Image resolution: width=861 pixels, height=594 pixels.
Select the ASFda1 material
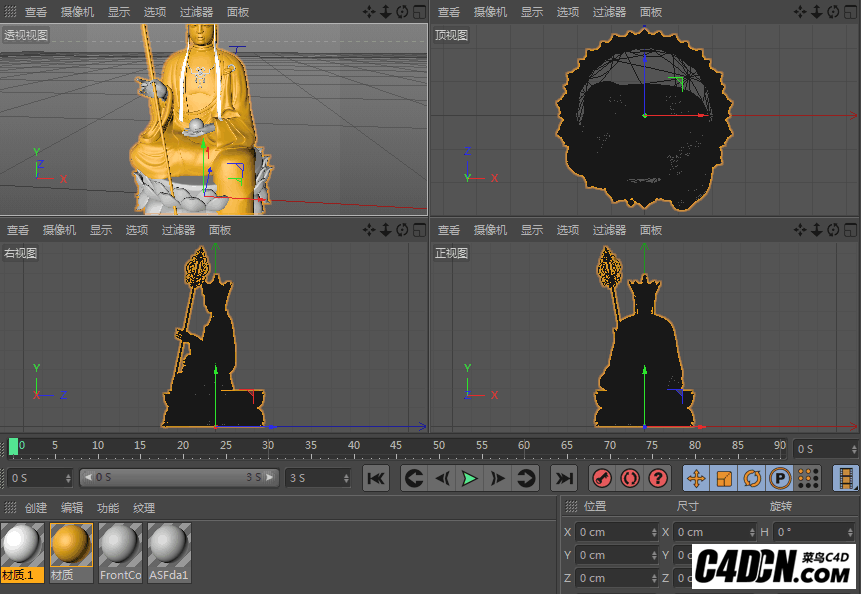[x=170, y=552]
